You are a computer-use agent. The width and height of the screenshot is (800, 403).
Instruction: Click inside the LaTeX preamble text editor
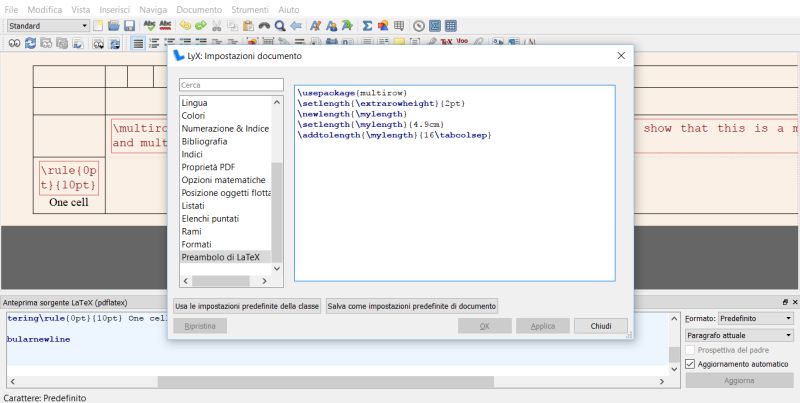pyautogui.click(x=455, y=183)
